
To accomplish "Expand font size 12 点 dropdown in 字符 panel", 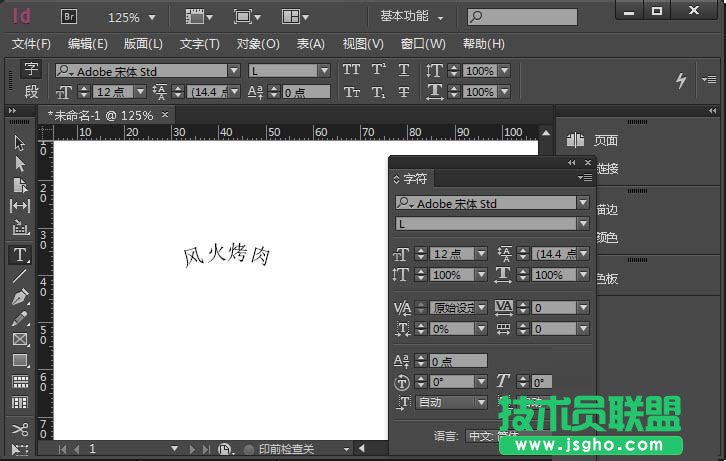I will pos(482,254).
